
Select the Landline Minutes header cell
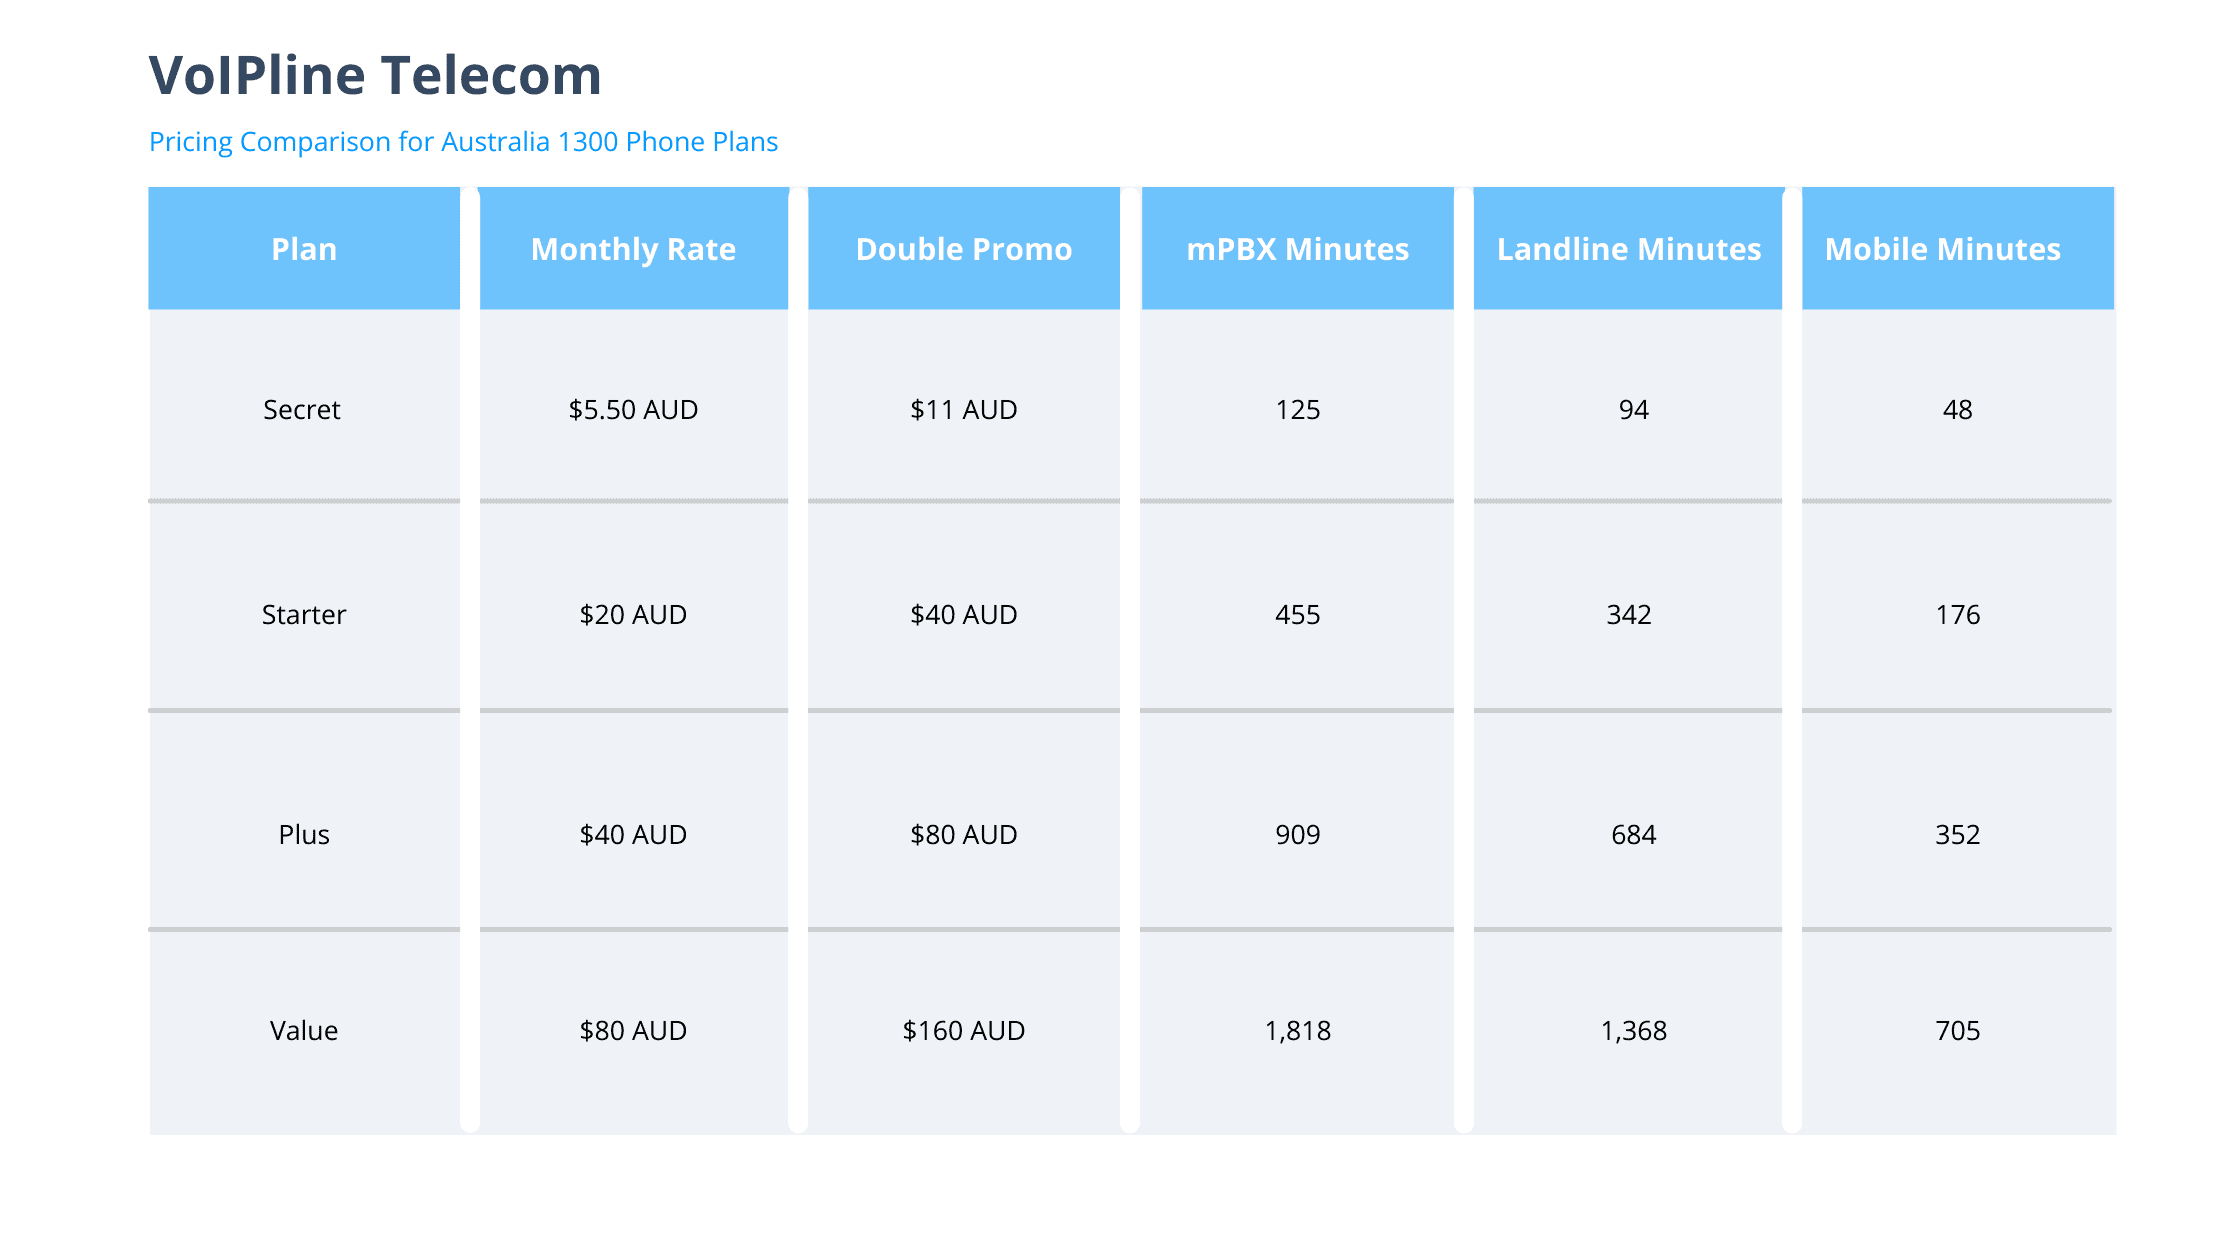tap(1628, 249)
